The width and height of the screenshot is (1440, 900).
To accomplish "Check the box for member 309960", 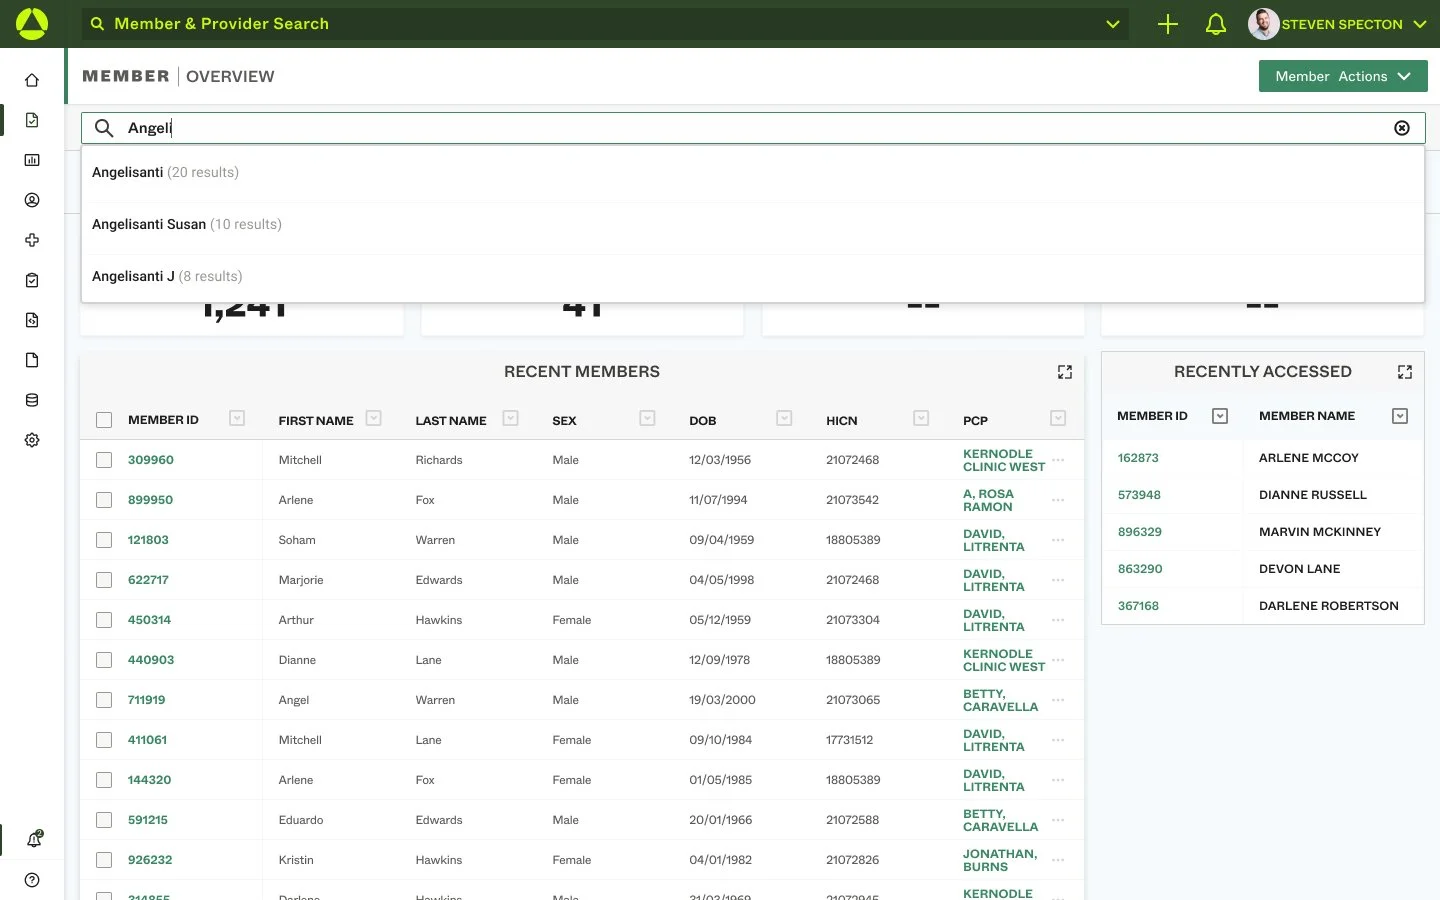I will 104,460.
